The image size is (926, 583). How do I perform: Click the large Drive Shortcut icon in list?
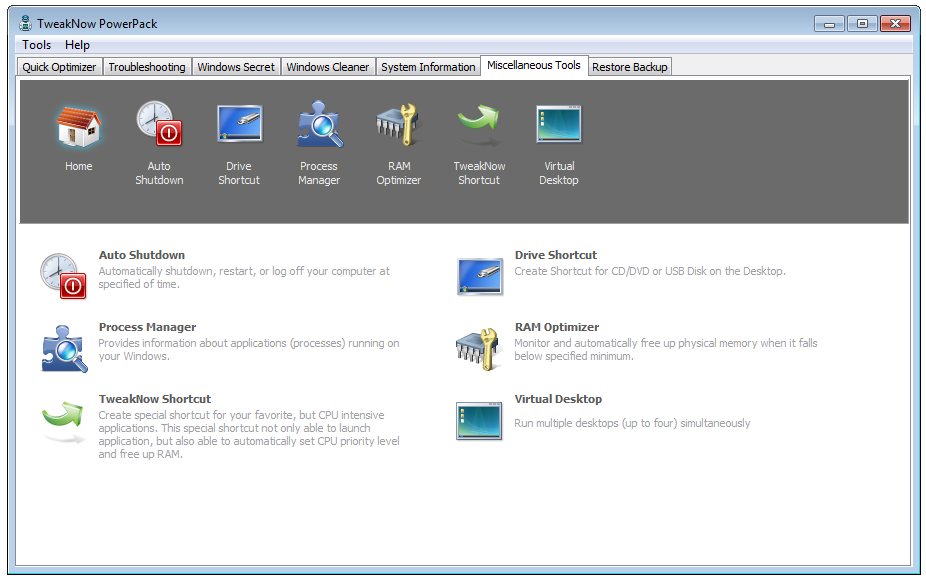coord(480,276)
